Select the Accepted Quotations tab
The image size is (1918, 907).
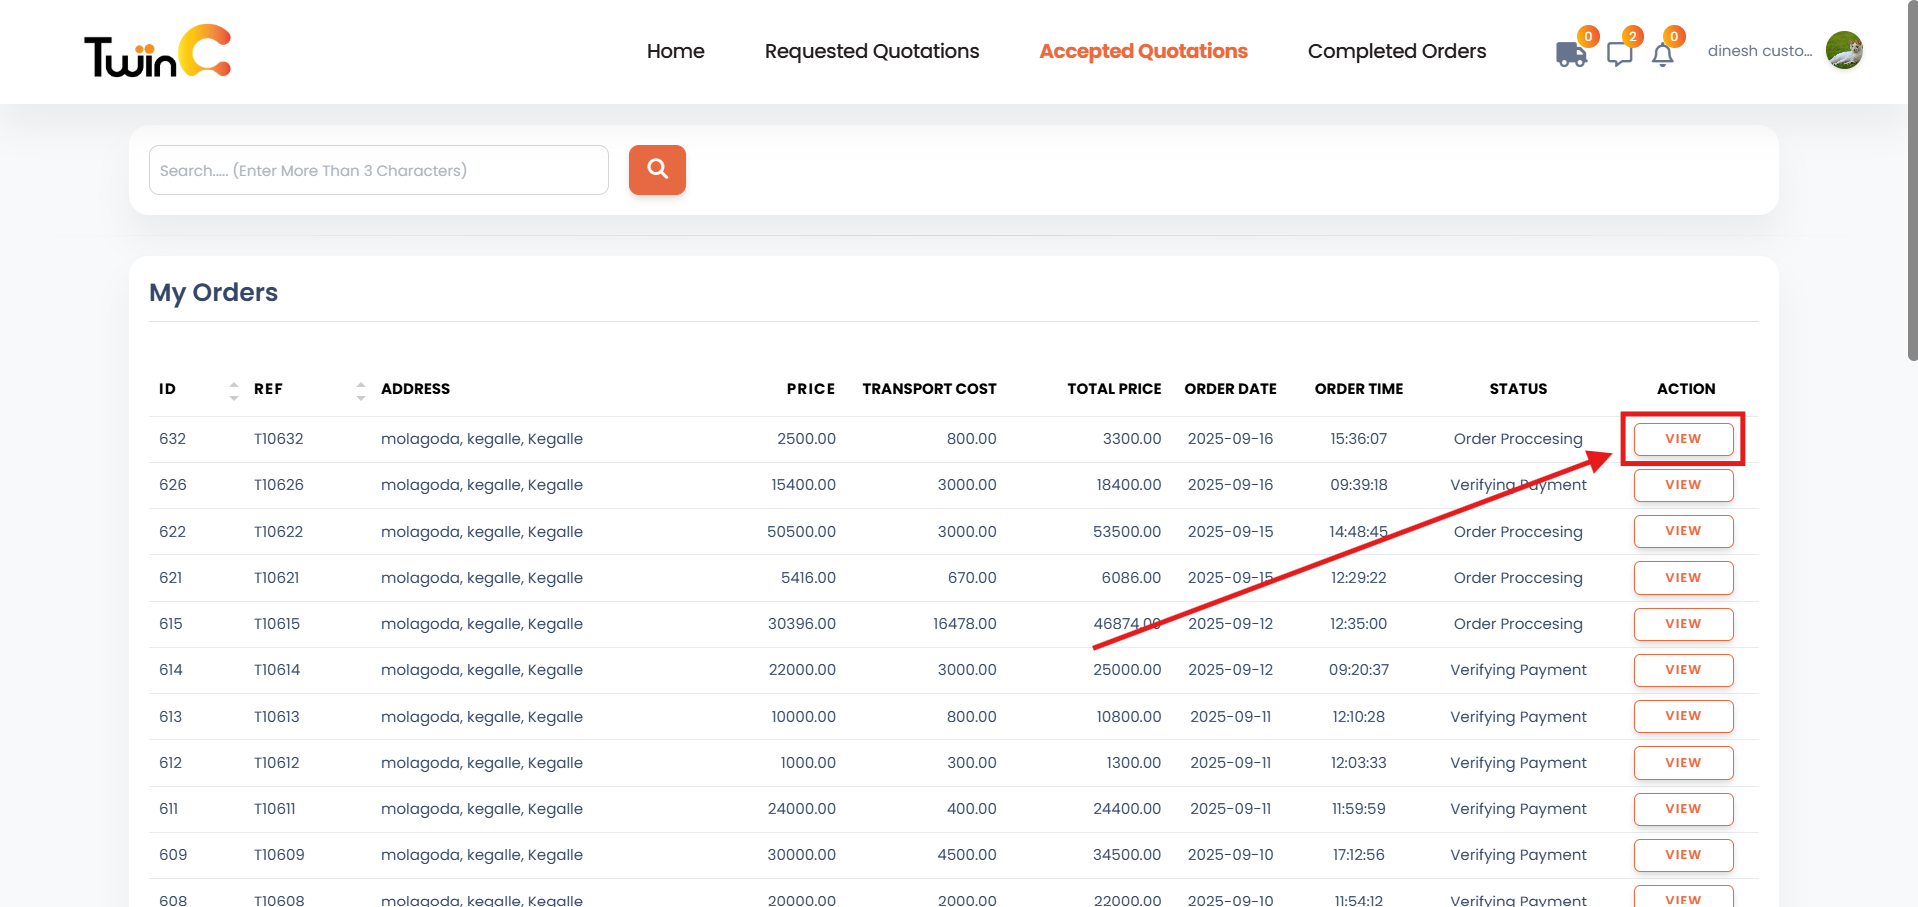1142,51
